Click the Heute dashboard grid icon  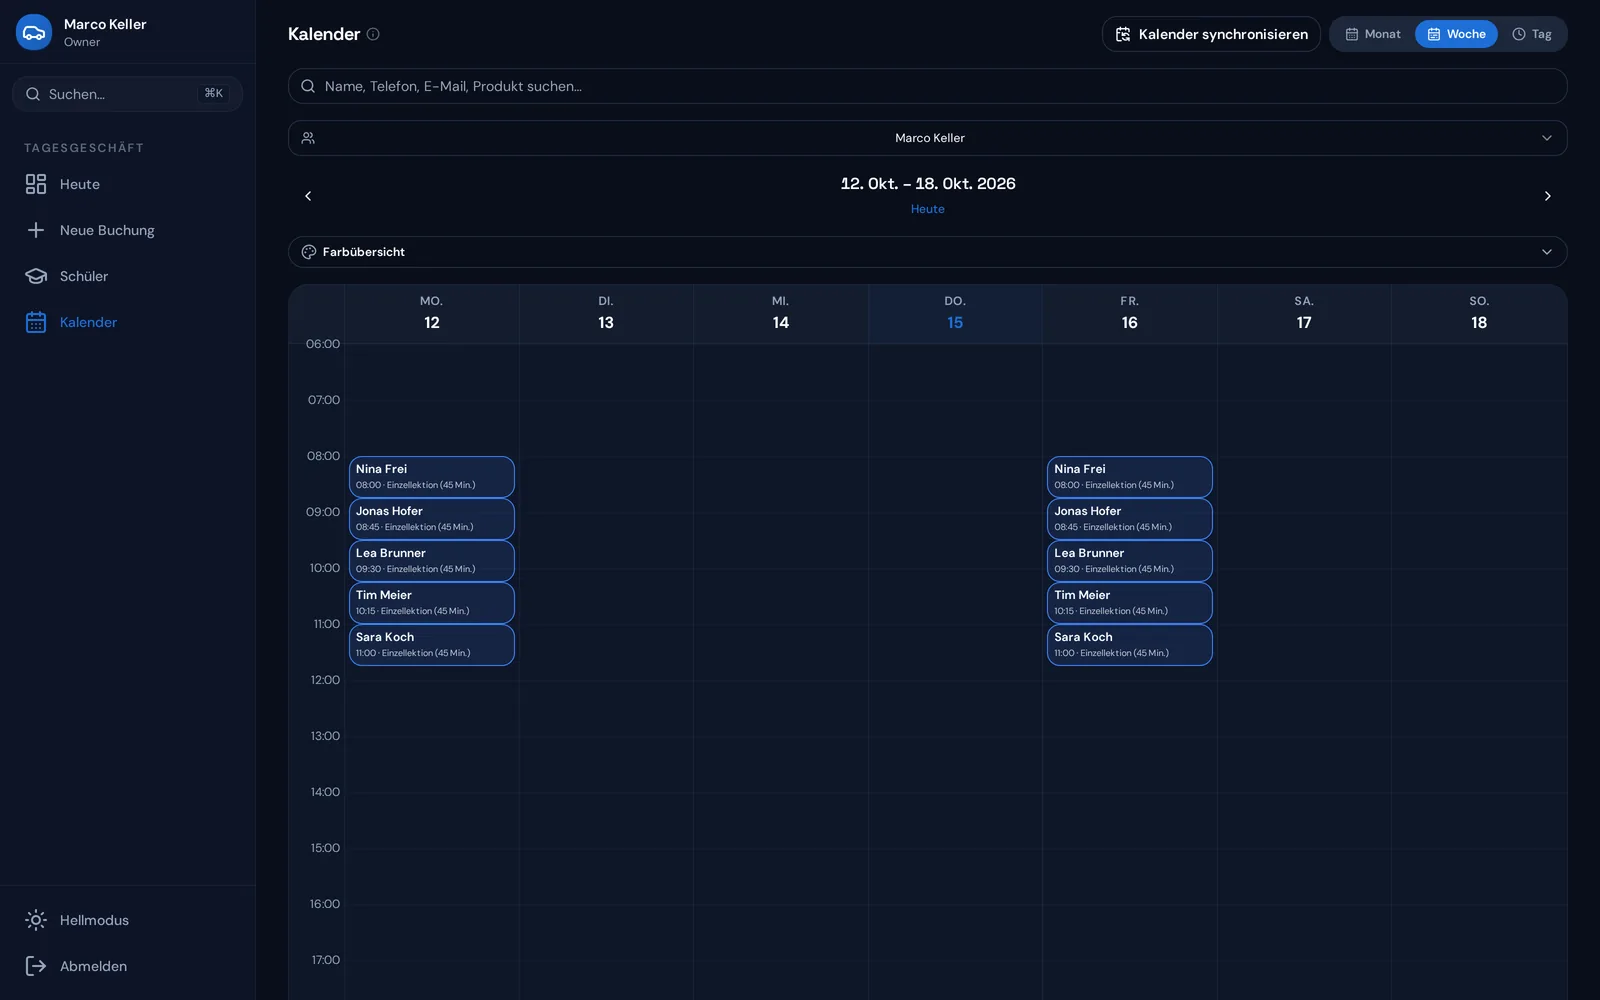36,184
